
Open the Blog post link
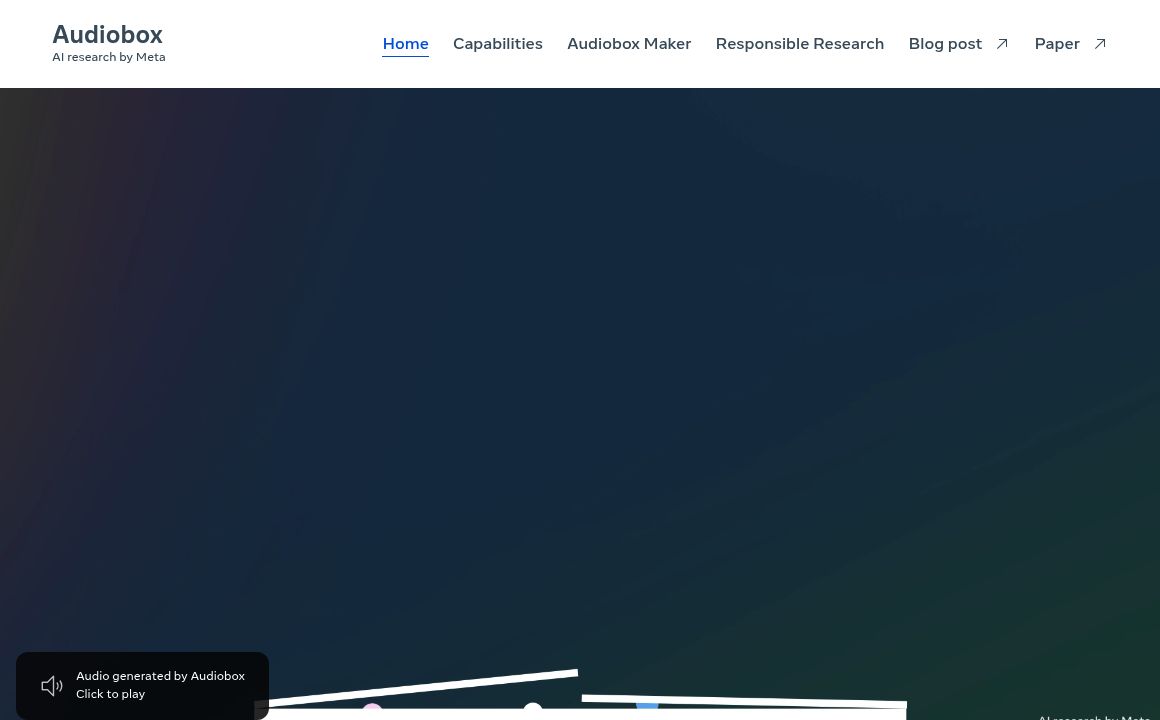point(945,44)
